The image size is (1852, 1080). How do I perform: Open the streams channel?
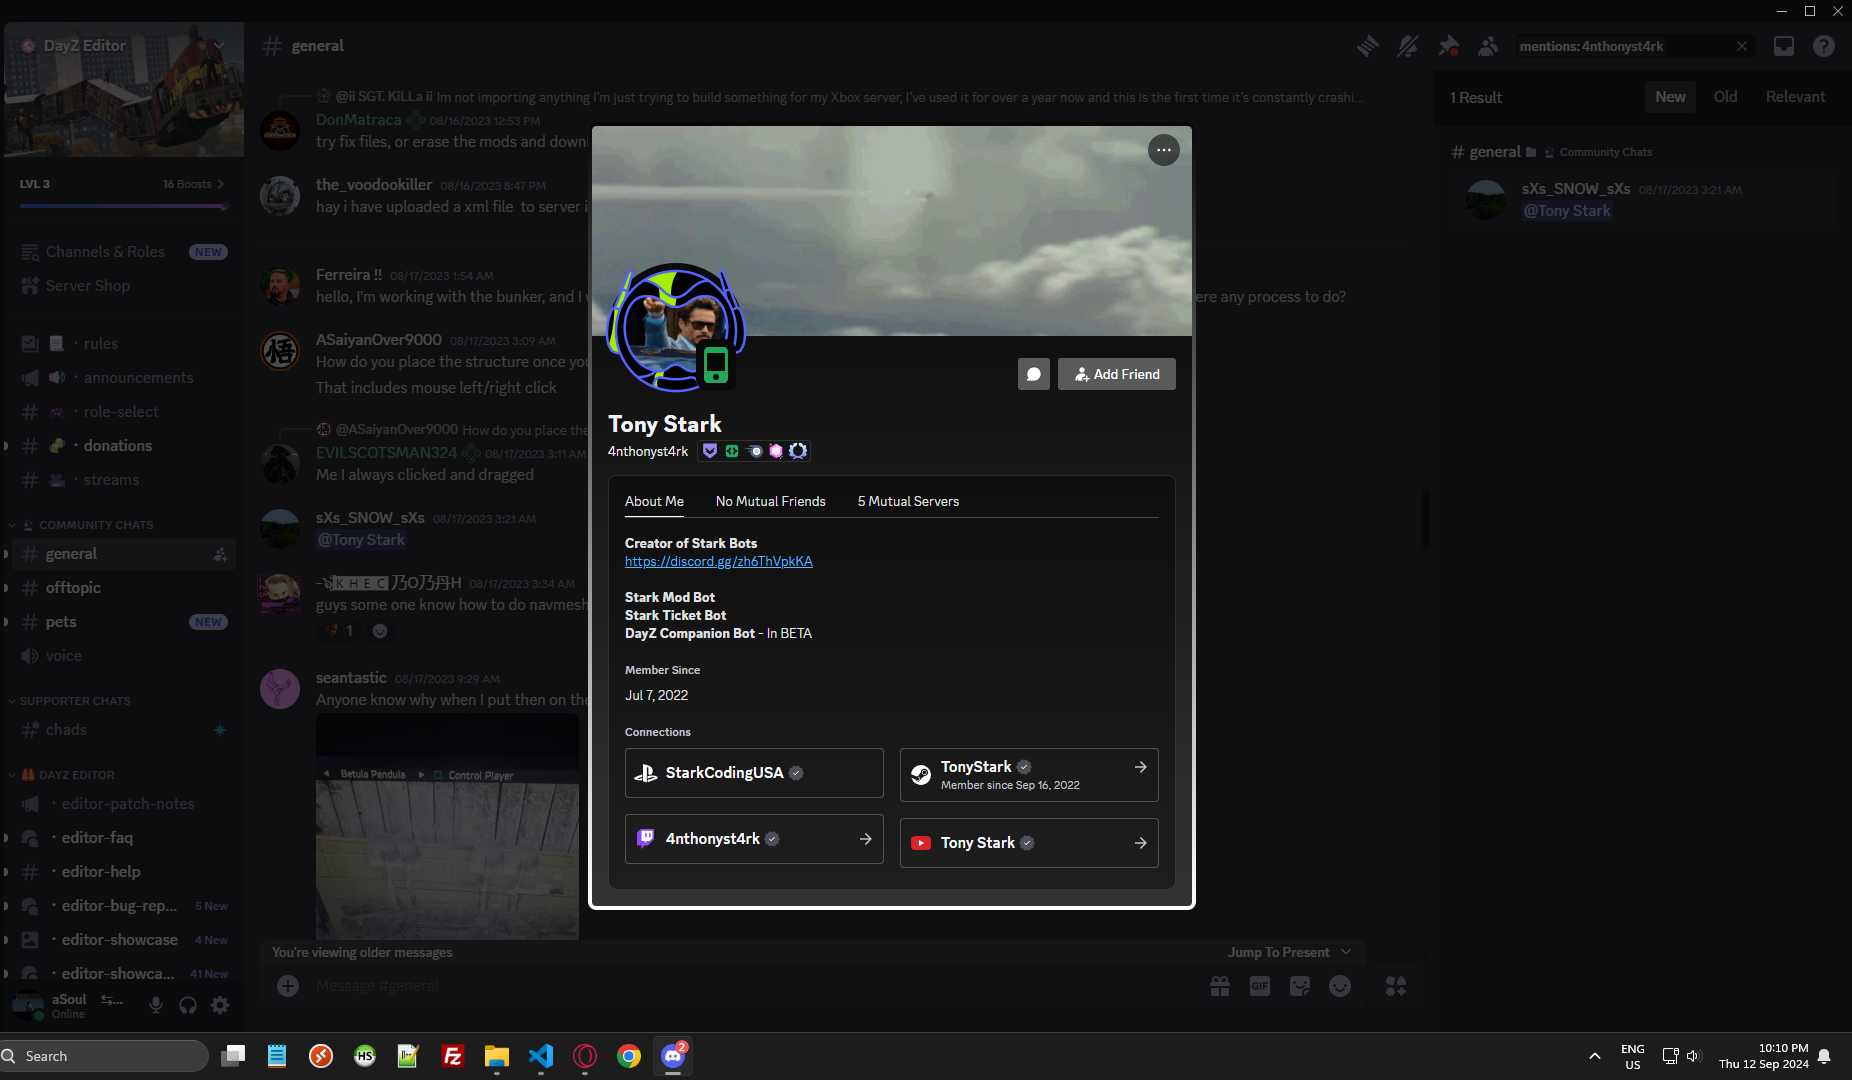[123, 480]
